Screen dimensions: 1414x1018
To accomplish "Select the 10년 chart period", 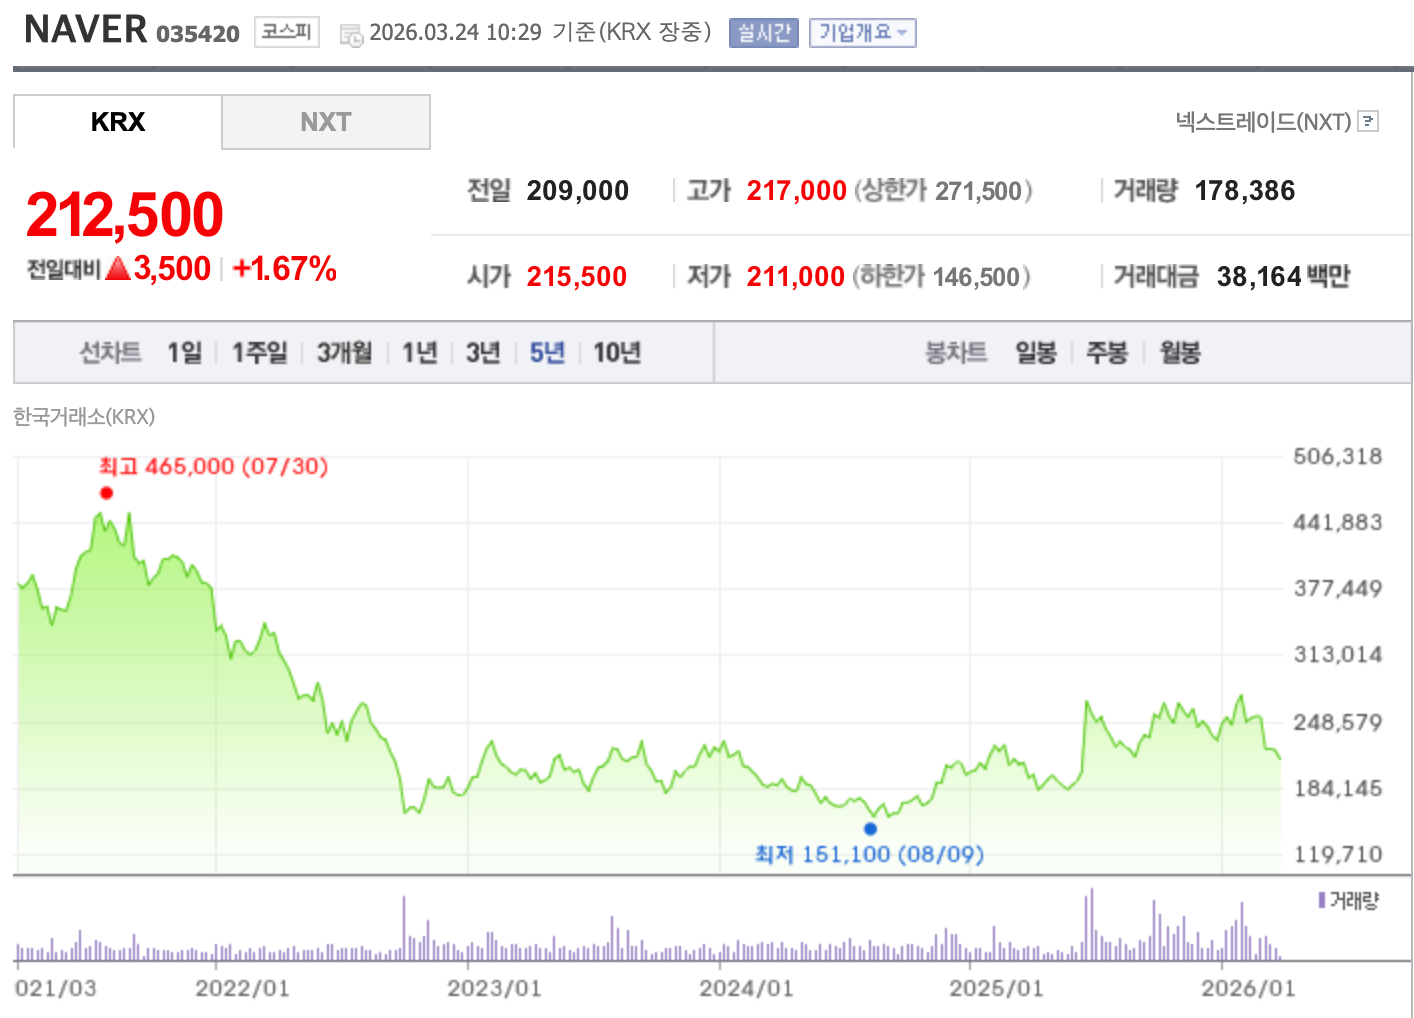I will point(616,352).
